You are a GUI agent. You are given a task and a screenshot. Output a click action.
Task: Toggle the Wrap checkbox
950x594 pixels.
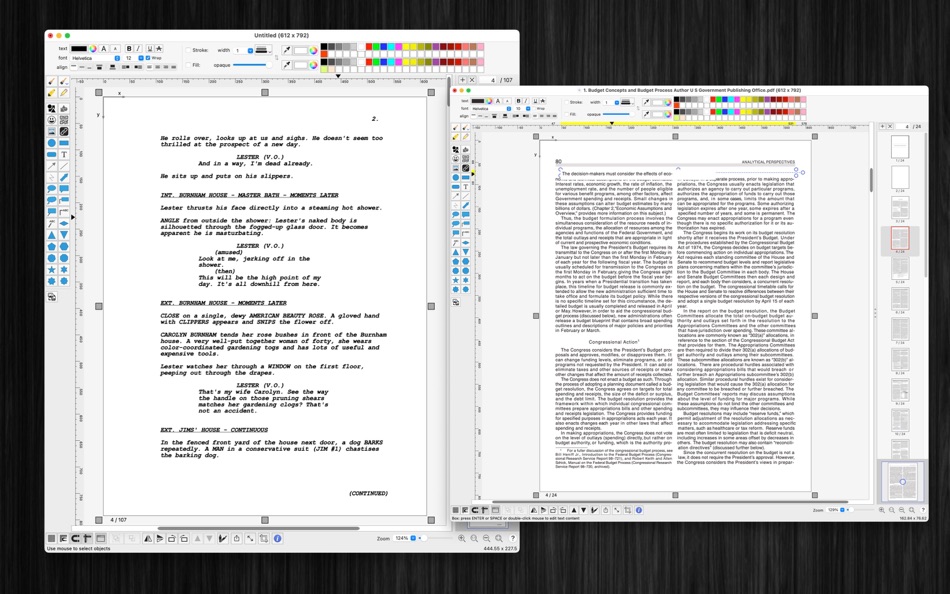[148, 58]
